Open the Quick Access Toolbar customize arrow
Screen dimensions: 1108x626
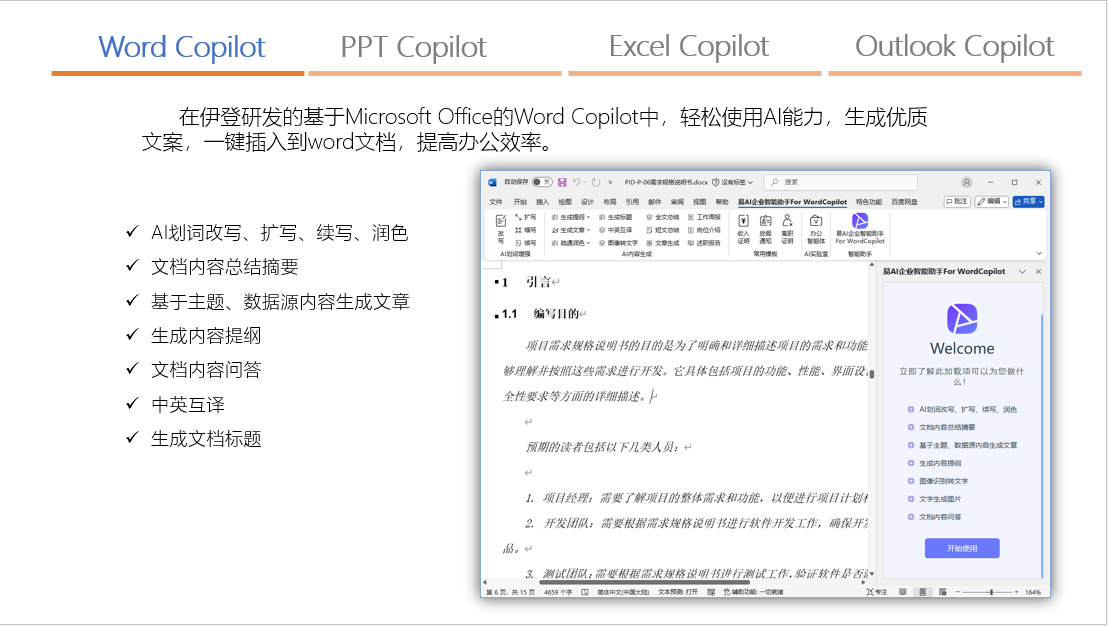tap(610, 182)
